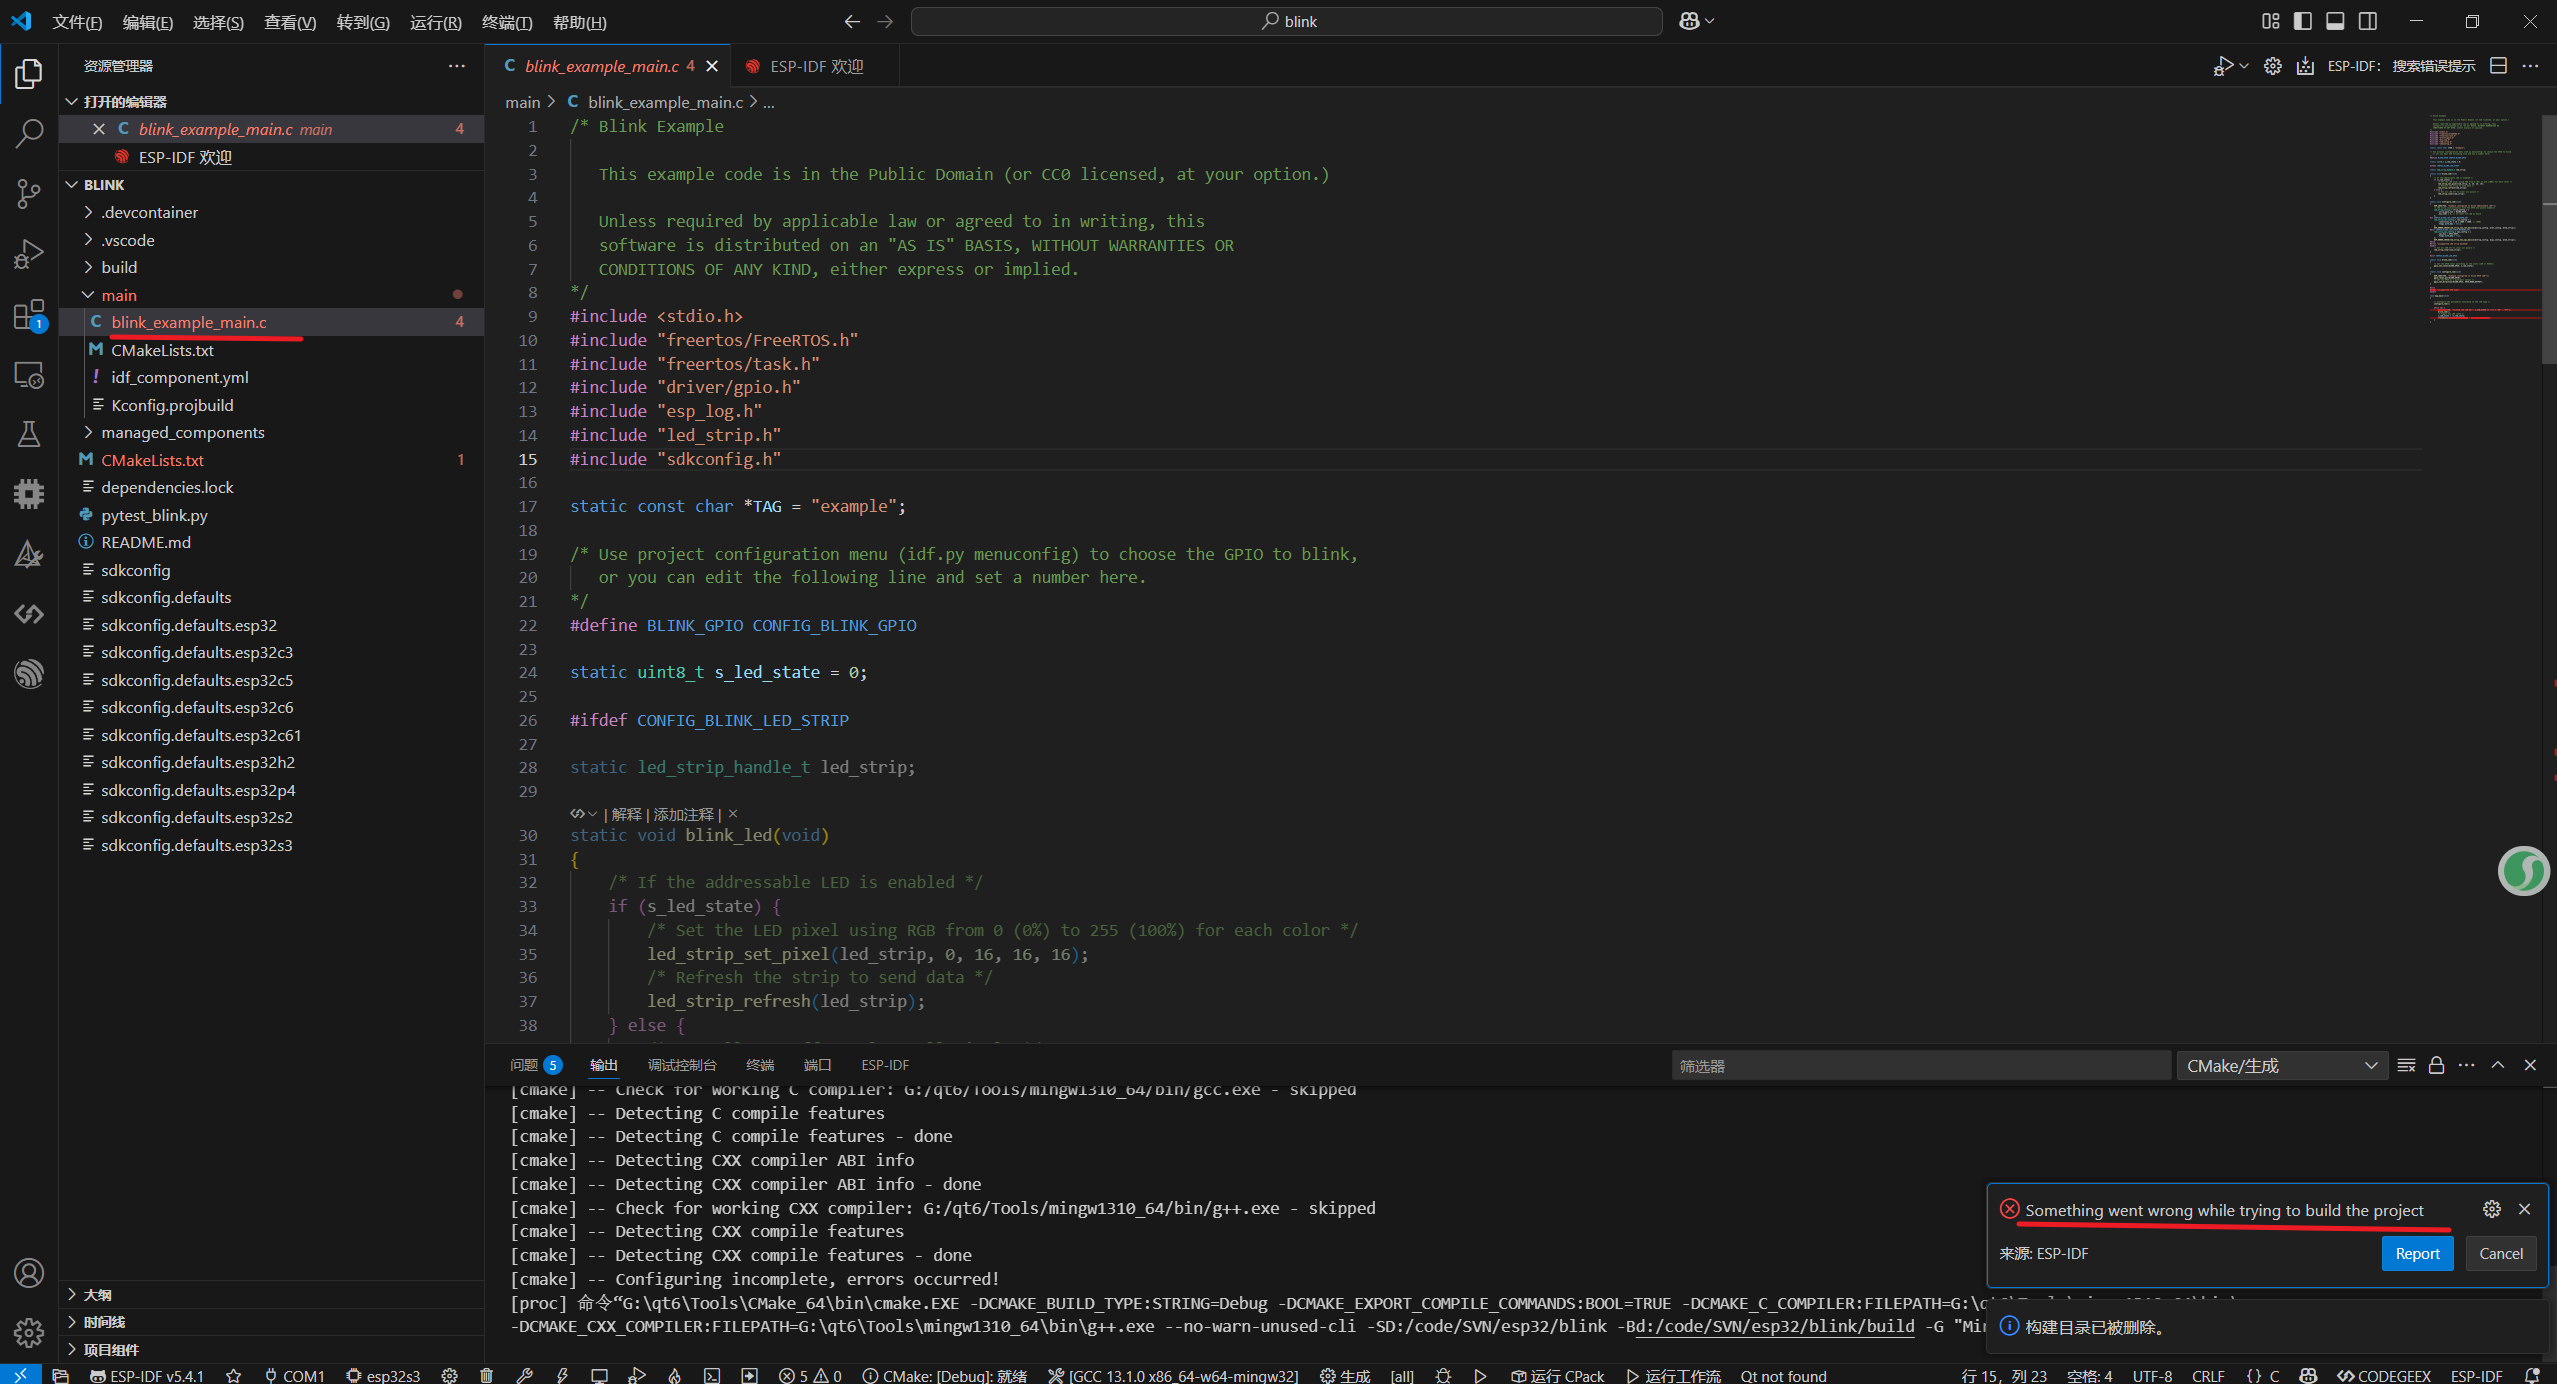Viewport: 2557px width, 1384px height.
Task: Open the 终端(T) menu
Action: 506,22
